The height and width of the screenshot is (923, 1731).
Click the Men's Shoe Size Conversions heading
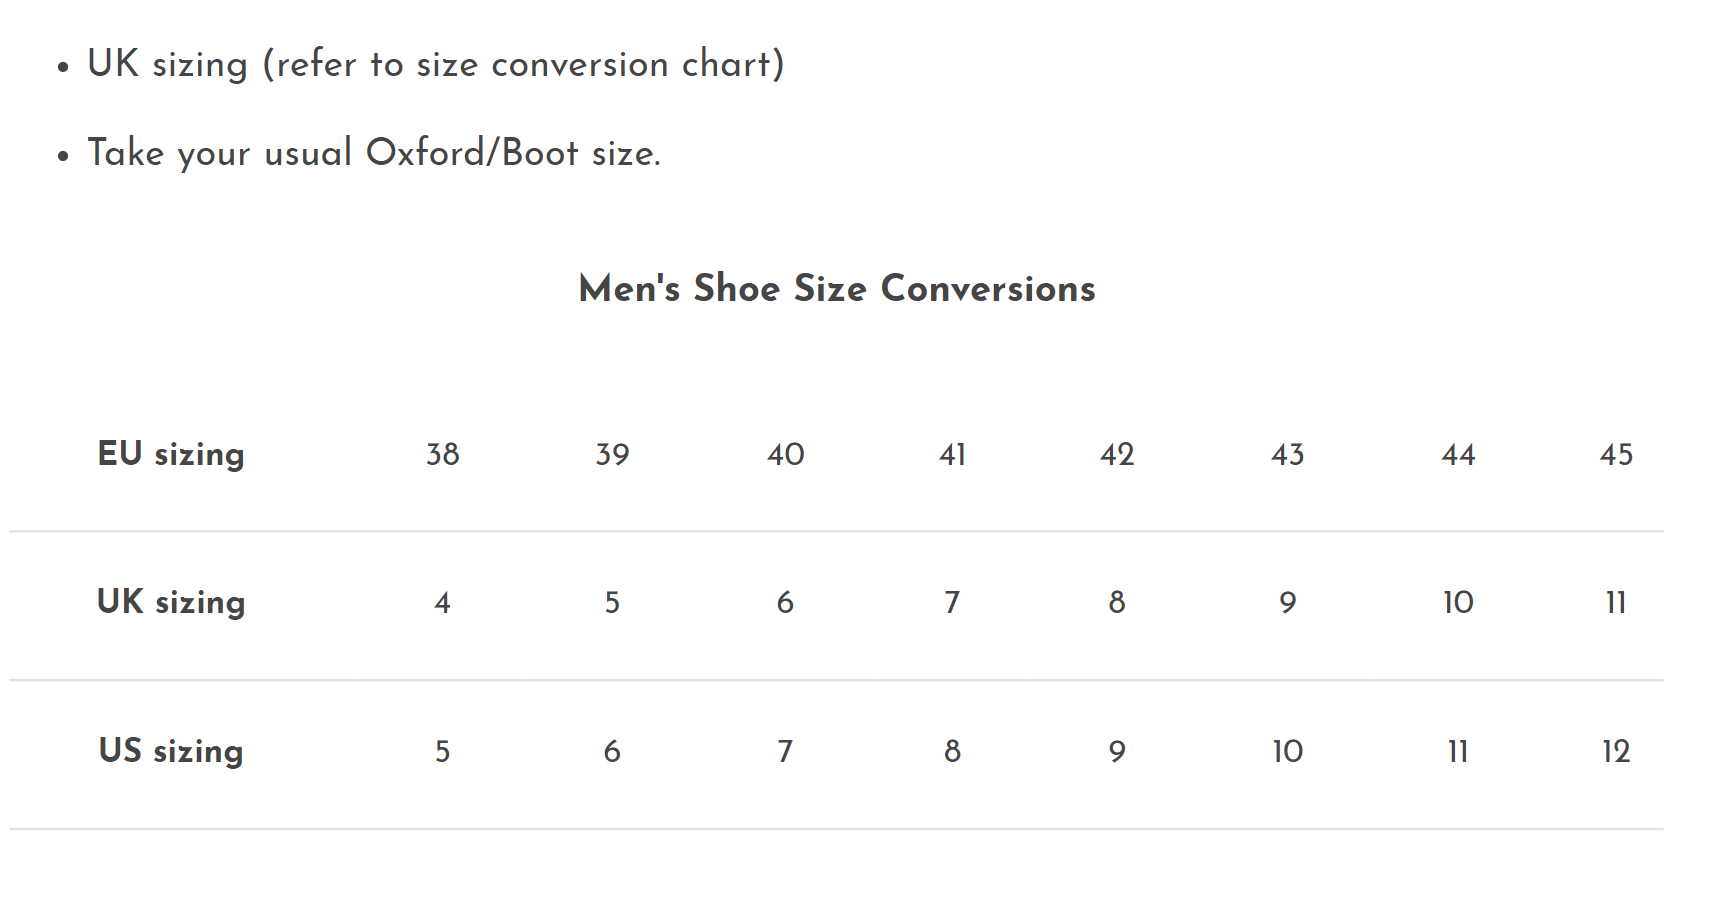[x=837, y=288]
